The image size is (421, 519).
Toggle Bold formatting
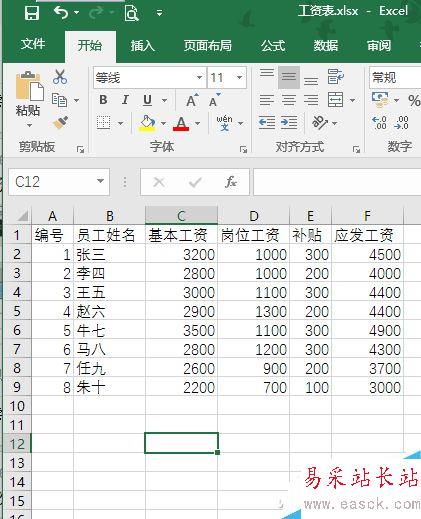coord(103,100)
